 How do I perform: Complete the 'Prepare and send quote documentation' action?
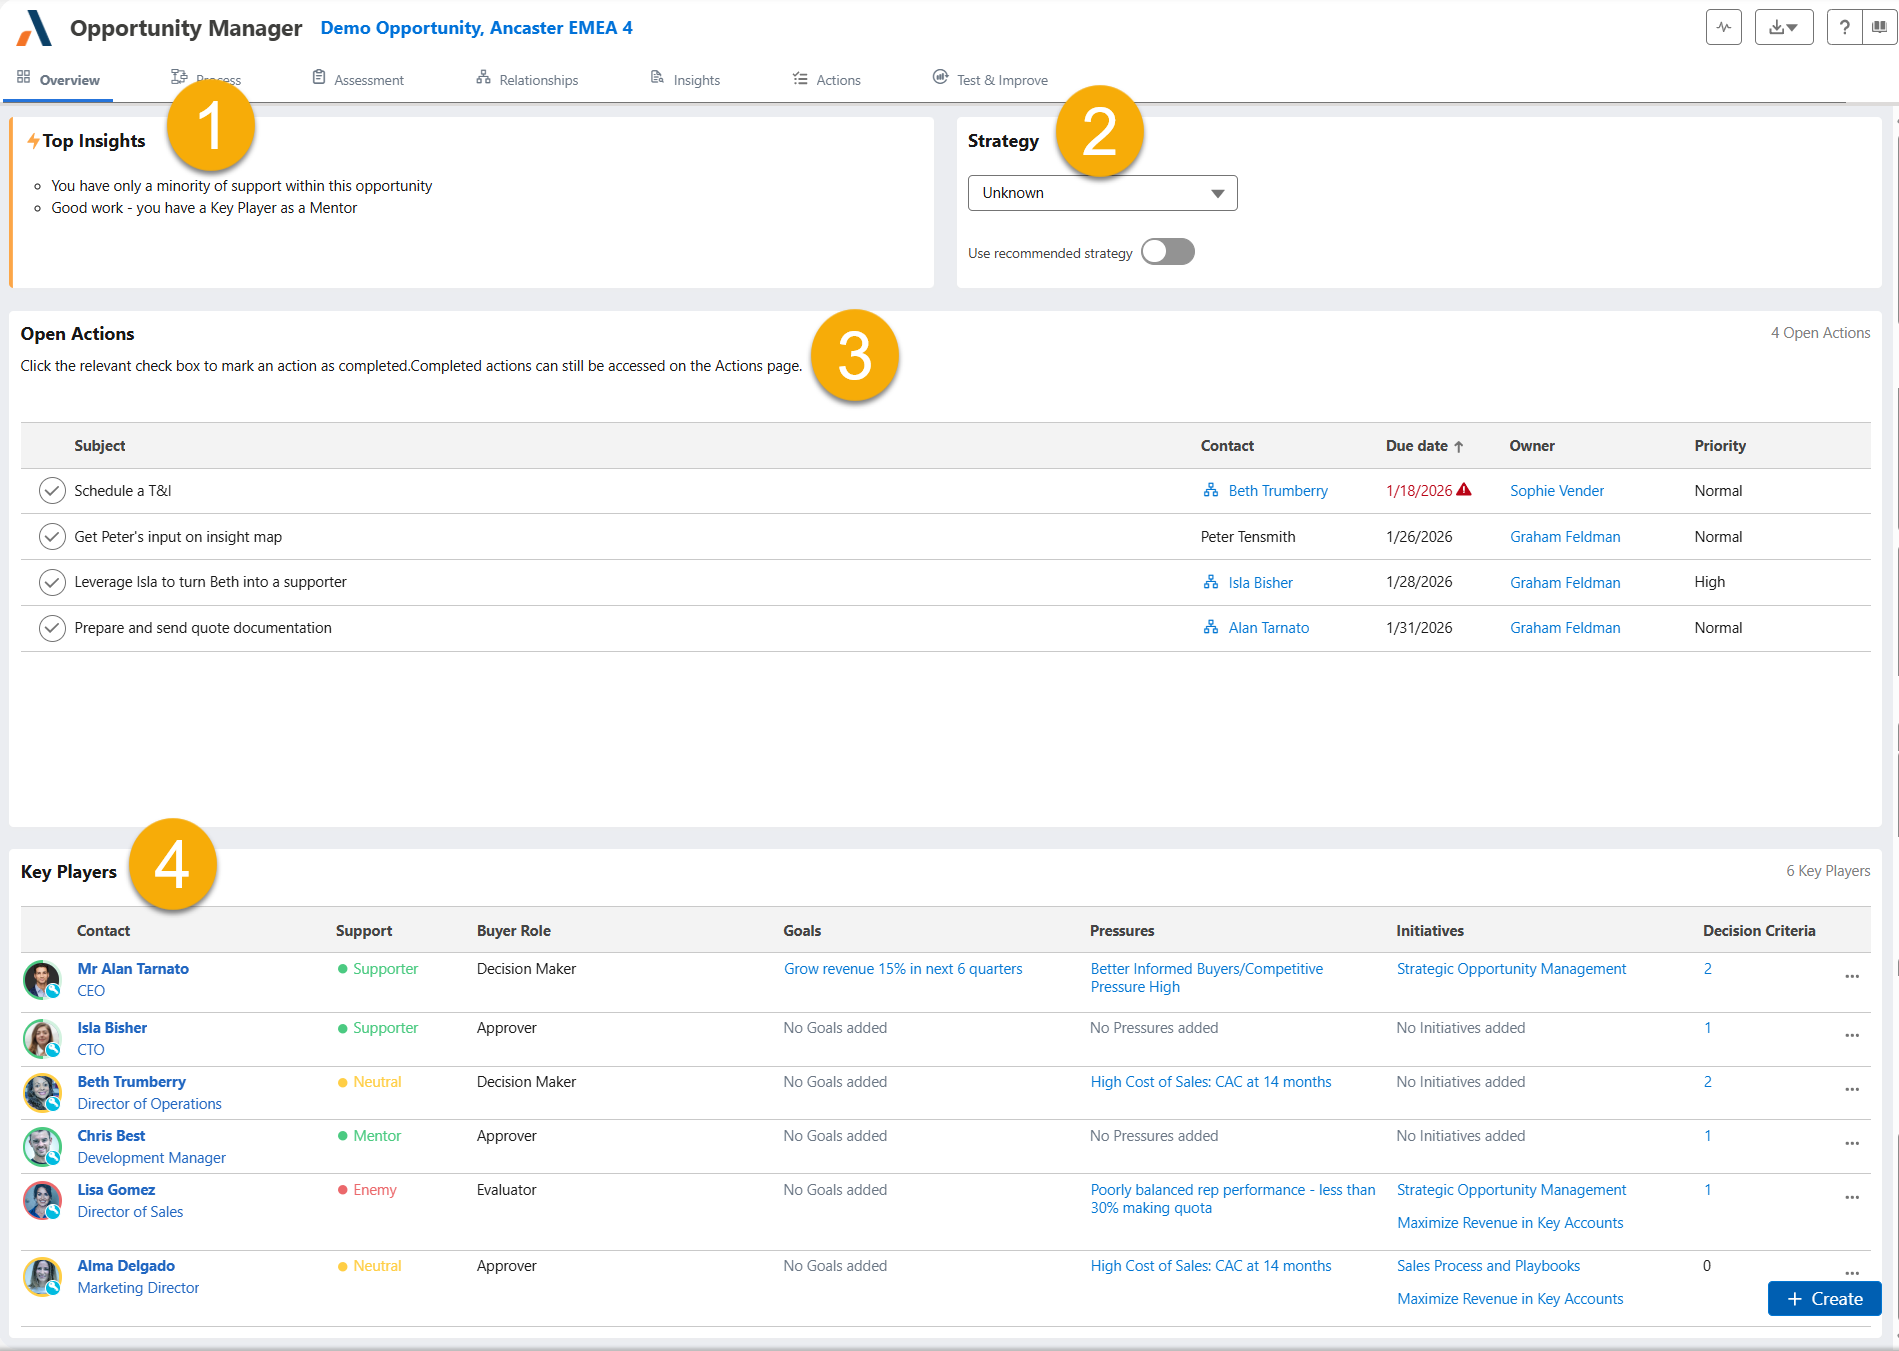pos(52,628)
